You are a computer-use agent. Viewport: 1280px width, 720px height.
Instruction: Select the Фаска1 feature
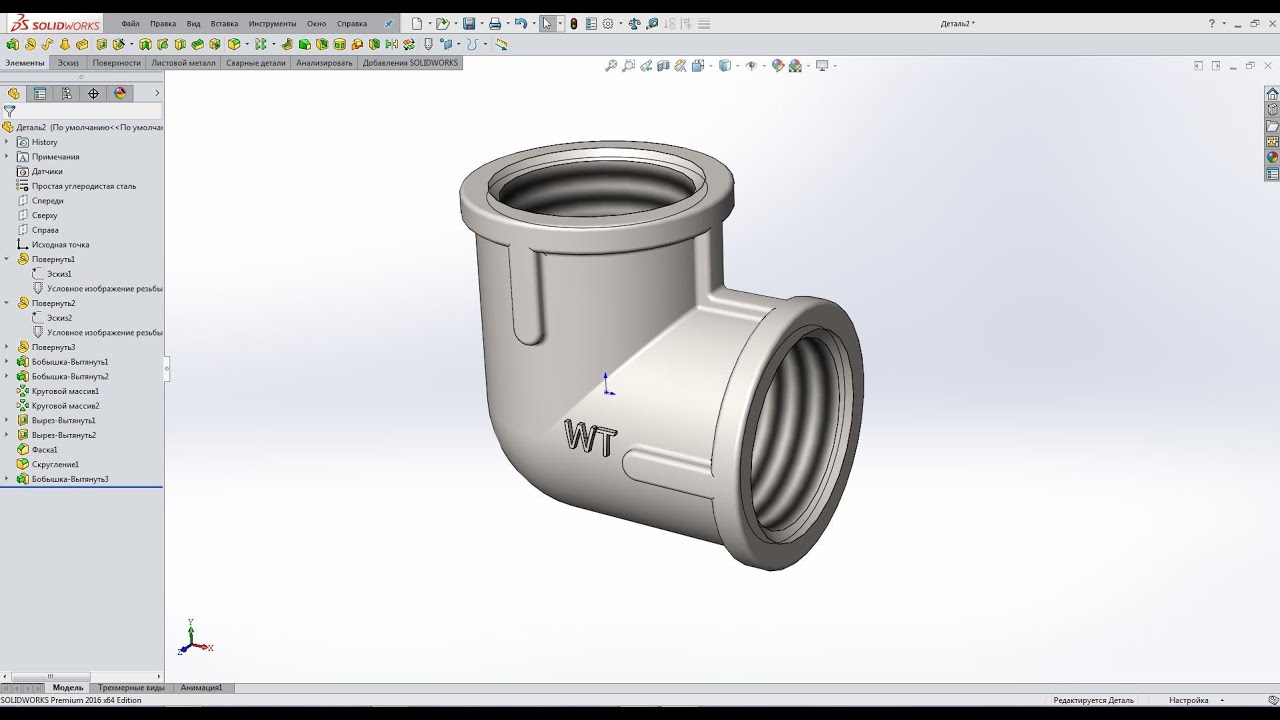[x=37, y=450]
